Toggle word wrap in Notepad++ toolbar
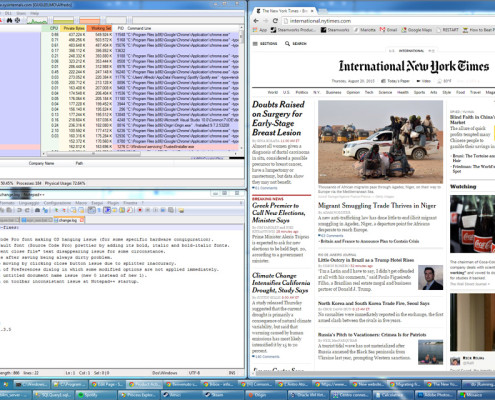 pos(91,210)
